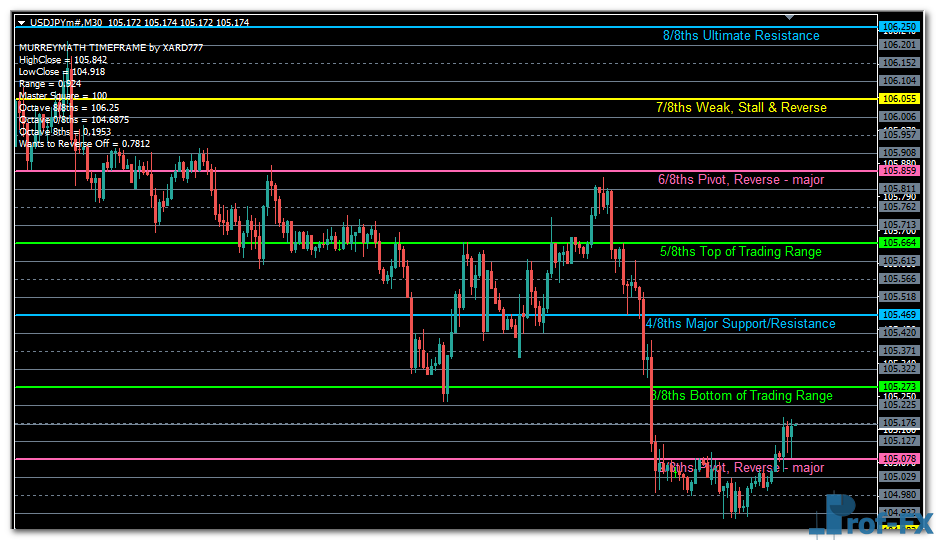Click the gray chart shift triangle marker

[791, 18]
